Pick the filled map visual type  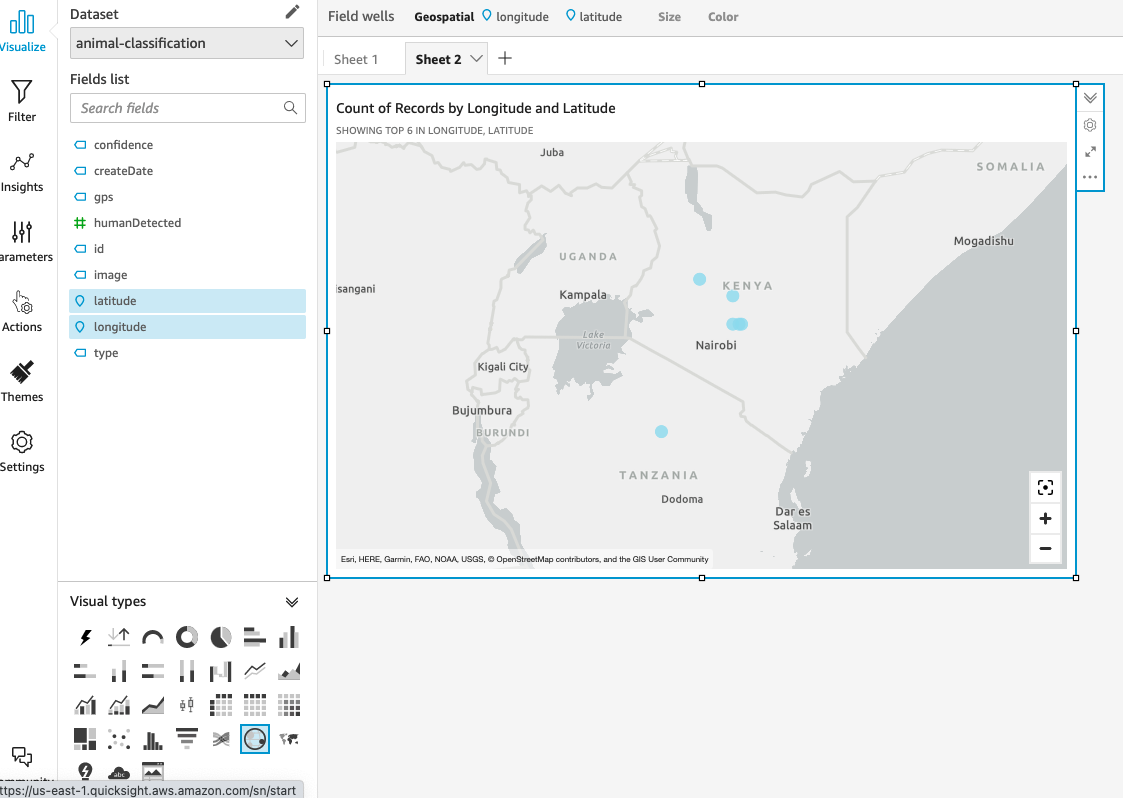click(x=289, y=739)
